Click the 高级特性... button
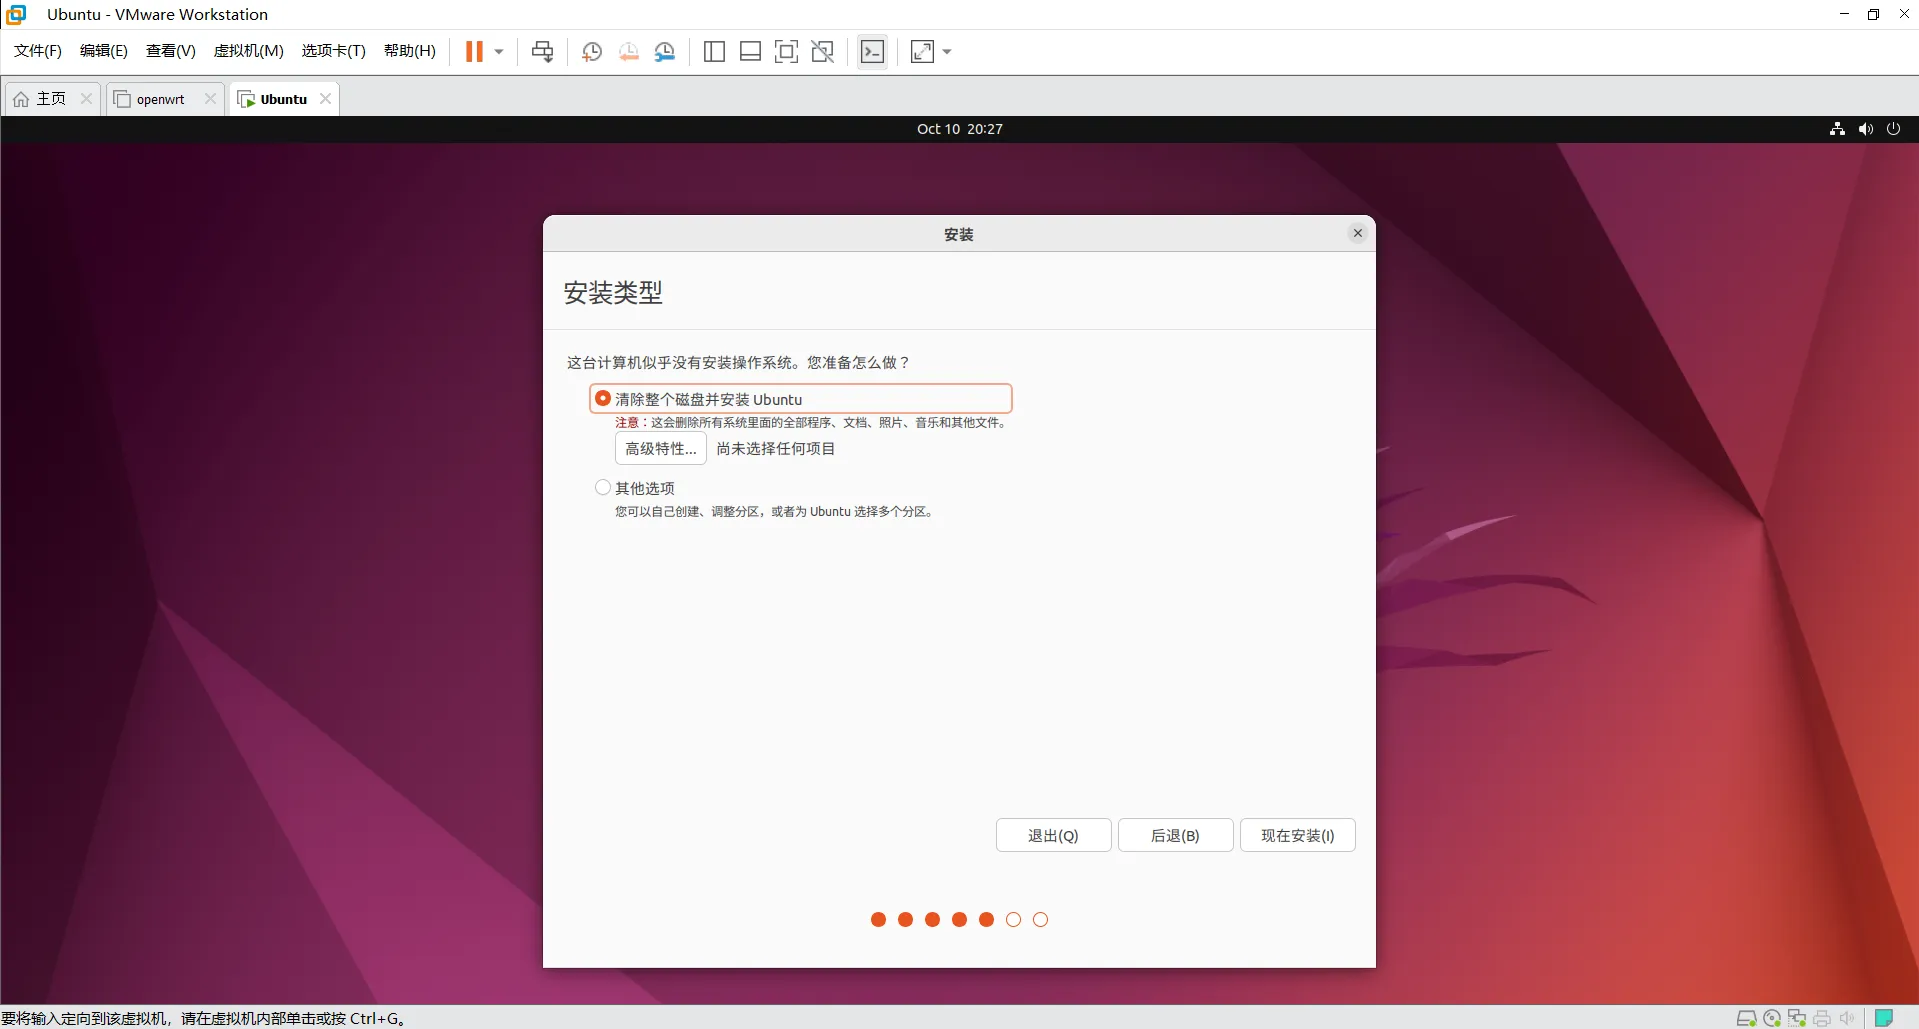Viewport: 1919px width, 1029px height. 659,448
